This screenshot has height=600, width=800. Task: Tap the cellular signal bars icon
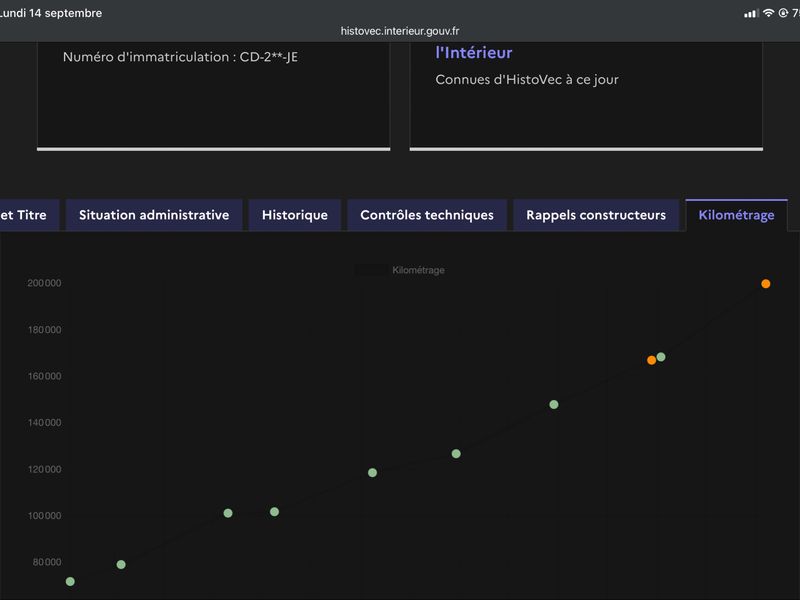coord(751,14)
